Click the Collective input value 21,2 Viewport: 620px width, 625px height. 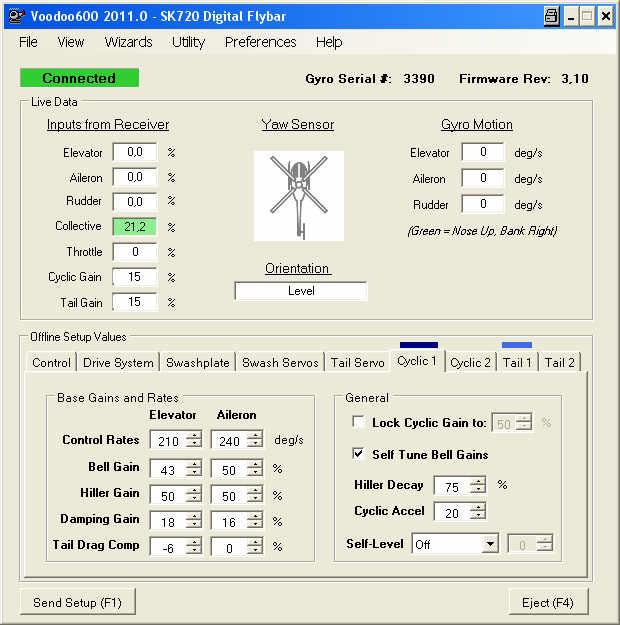click(x=135, y=226)
